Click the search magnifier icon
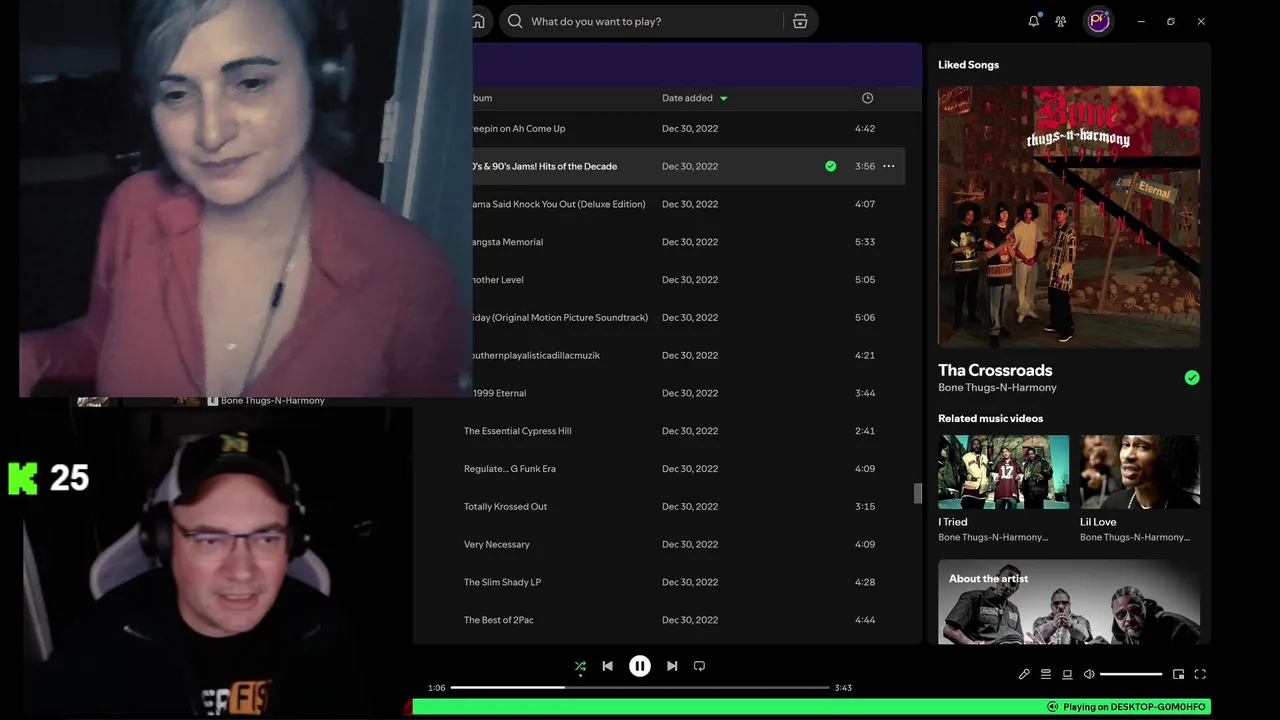This screenshot has width=1280, height=720. pyautogui.click(x=515, y=21)
